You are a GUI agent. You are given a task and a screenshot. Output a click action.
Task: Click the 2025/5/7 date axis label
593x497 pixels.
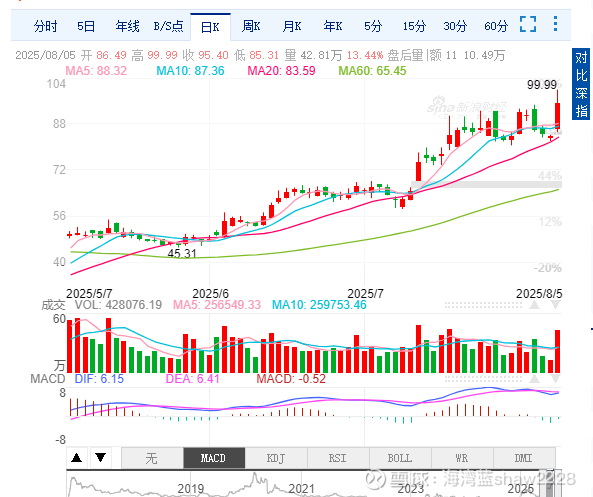(x=89, y=294)
